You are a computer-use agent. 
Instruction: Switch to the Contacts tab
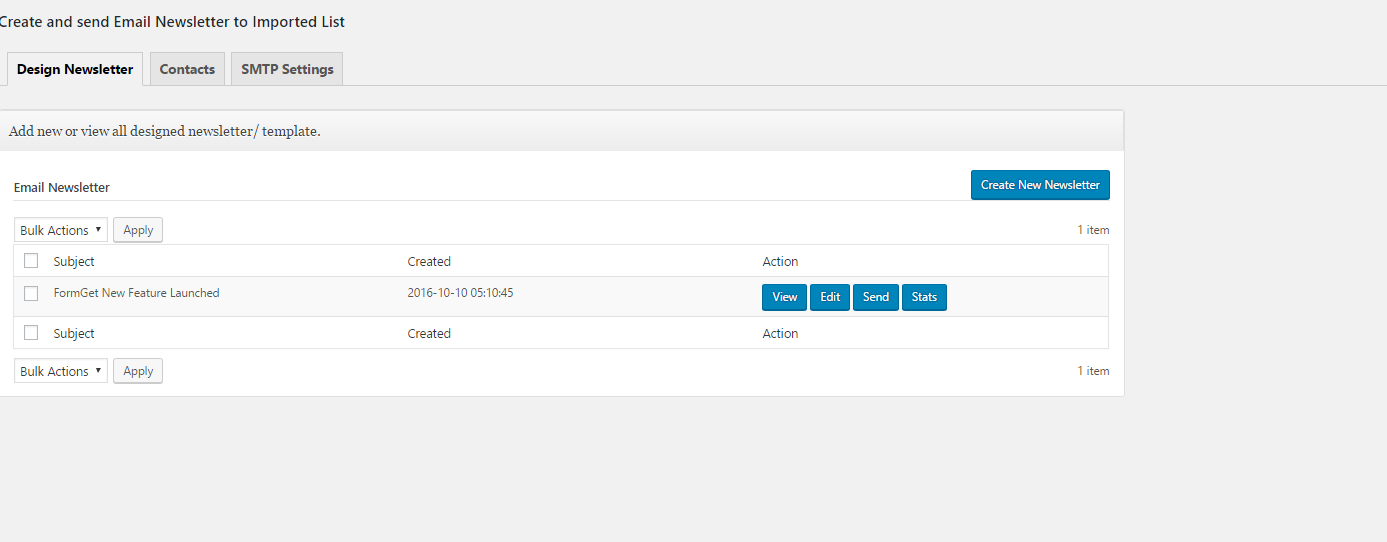[x=187, y=69]
